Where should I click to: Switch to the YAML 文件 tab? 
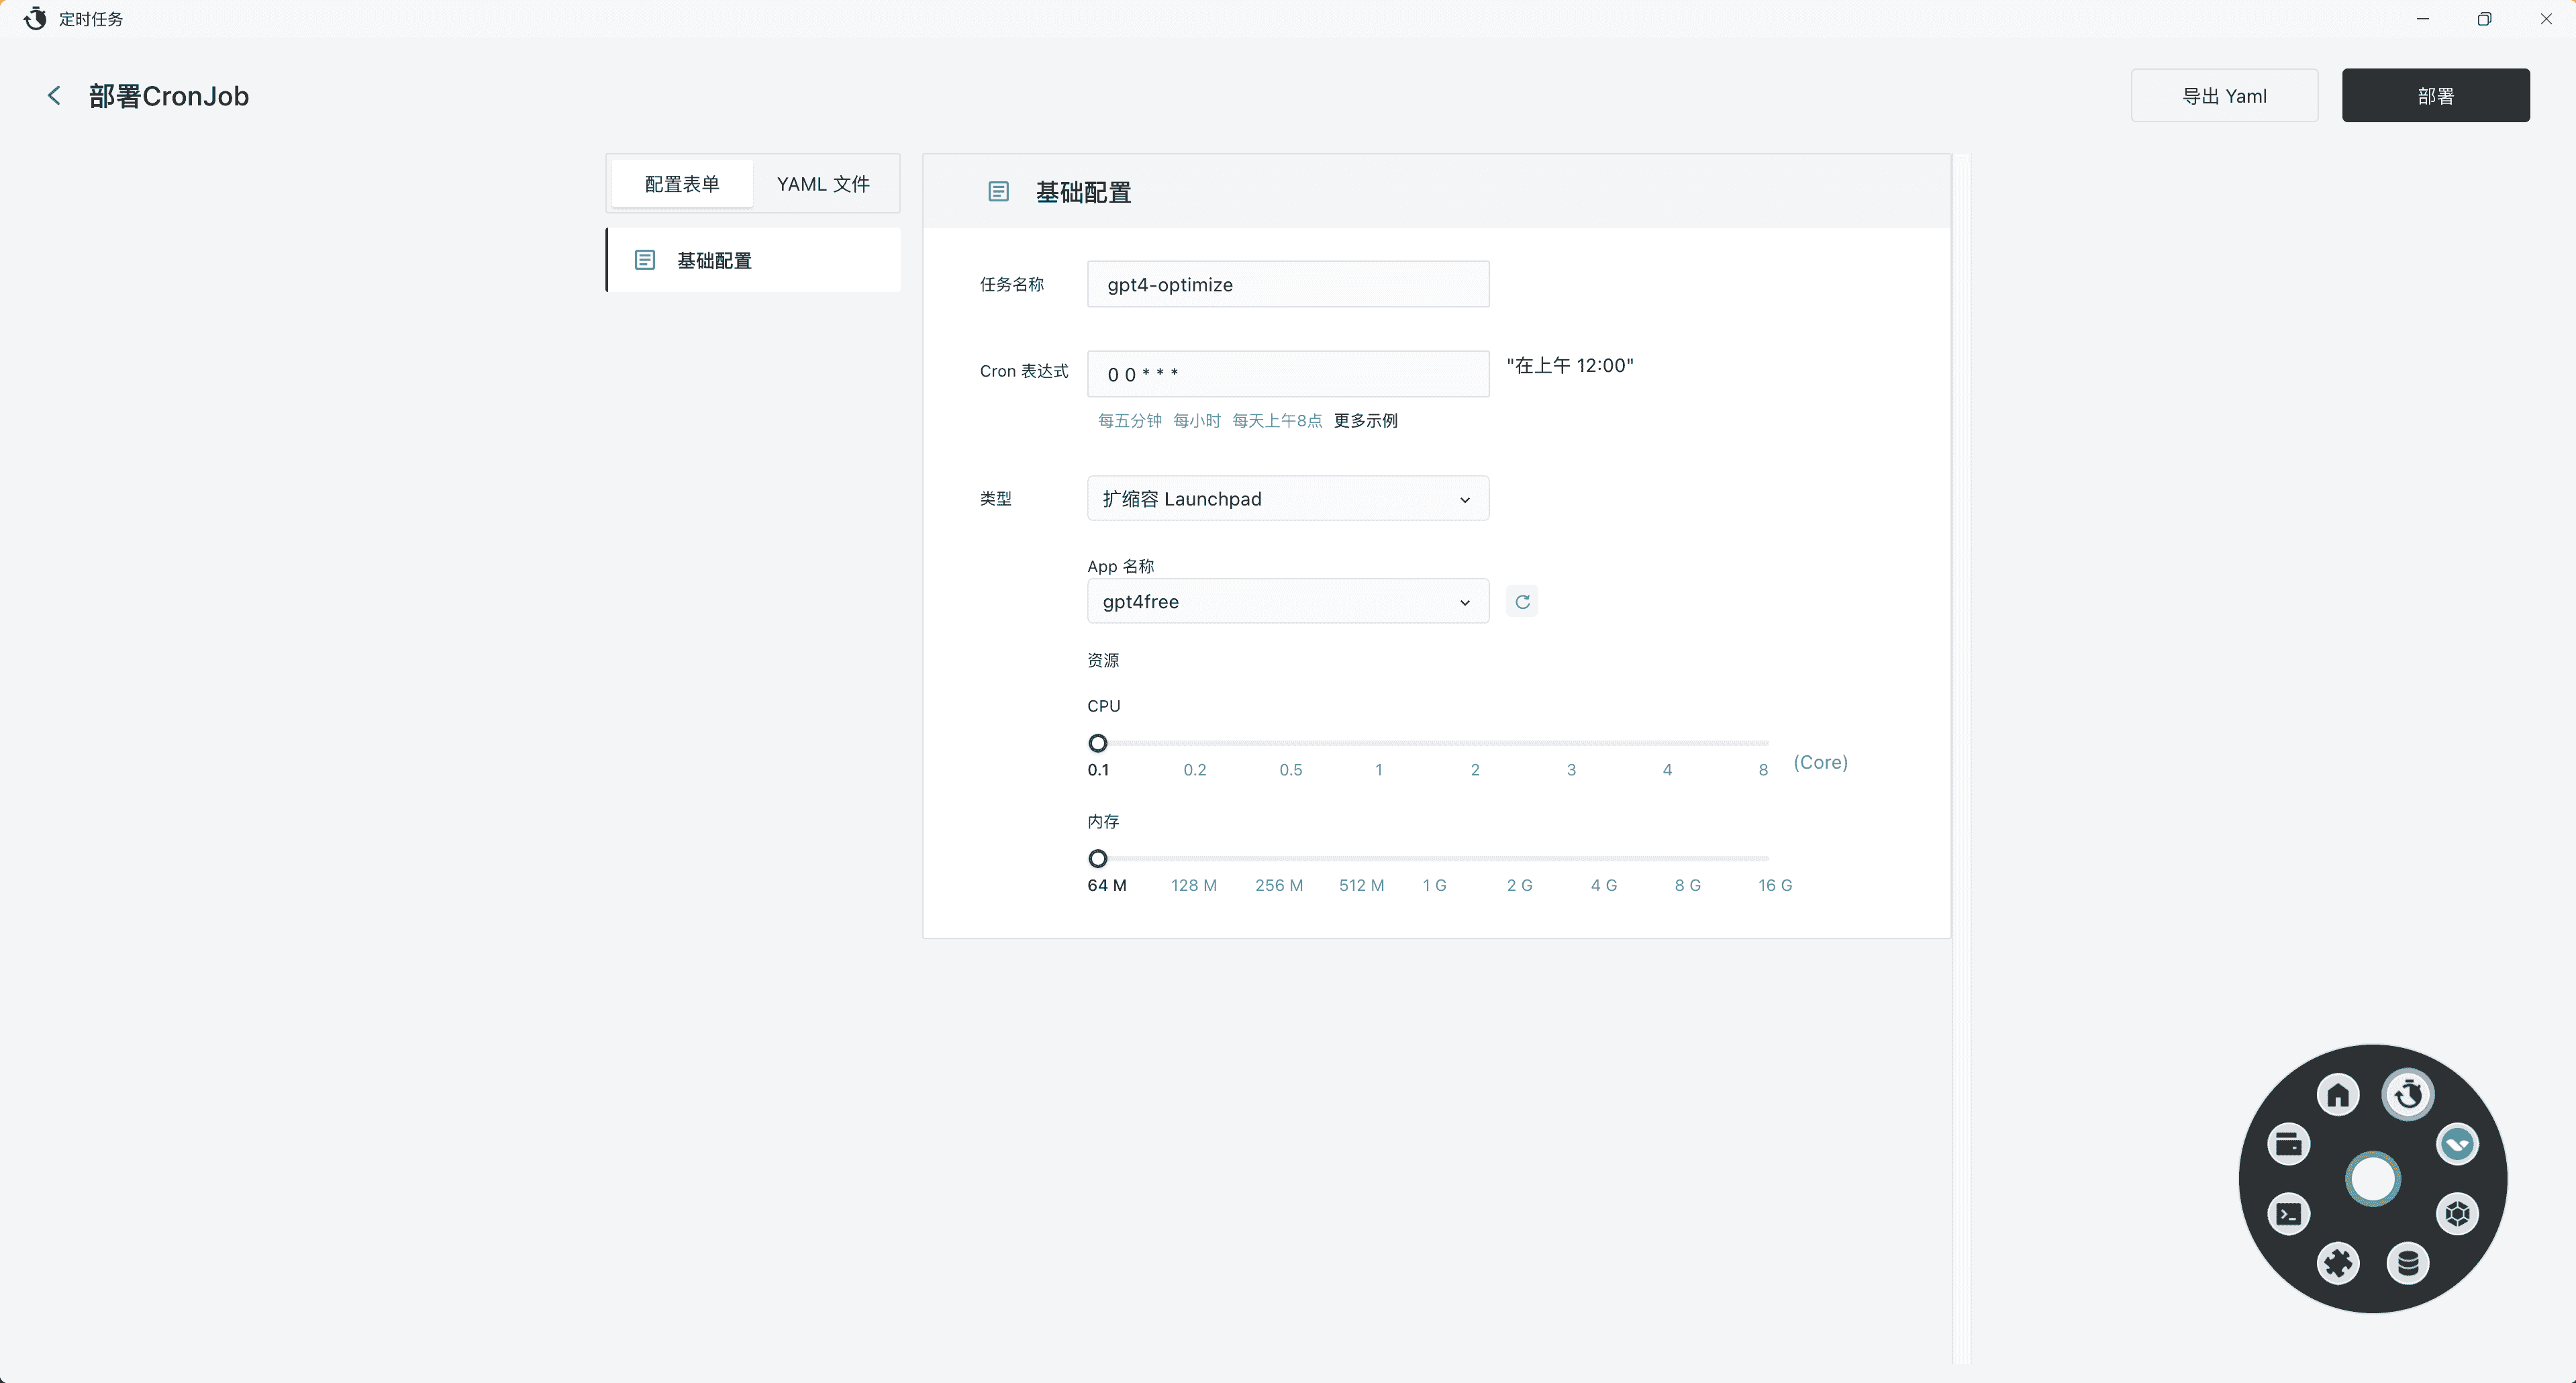click(823, 184)
